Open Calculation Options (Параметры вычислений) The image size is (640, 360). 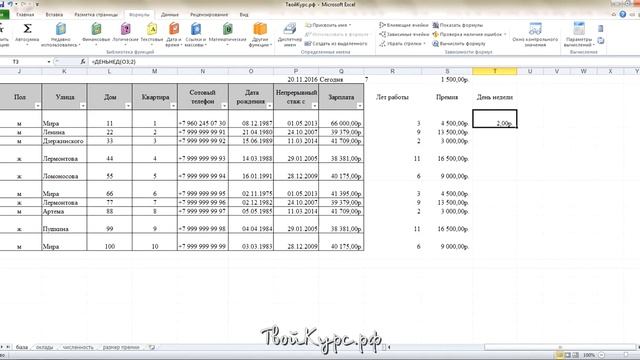[x=579, y=34]
